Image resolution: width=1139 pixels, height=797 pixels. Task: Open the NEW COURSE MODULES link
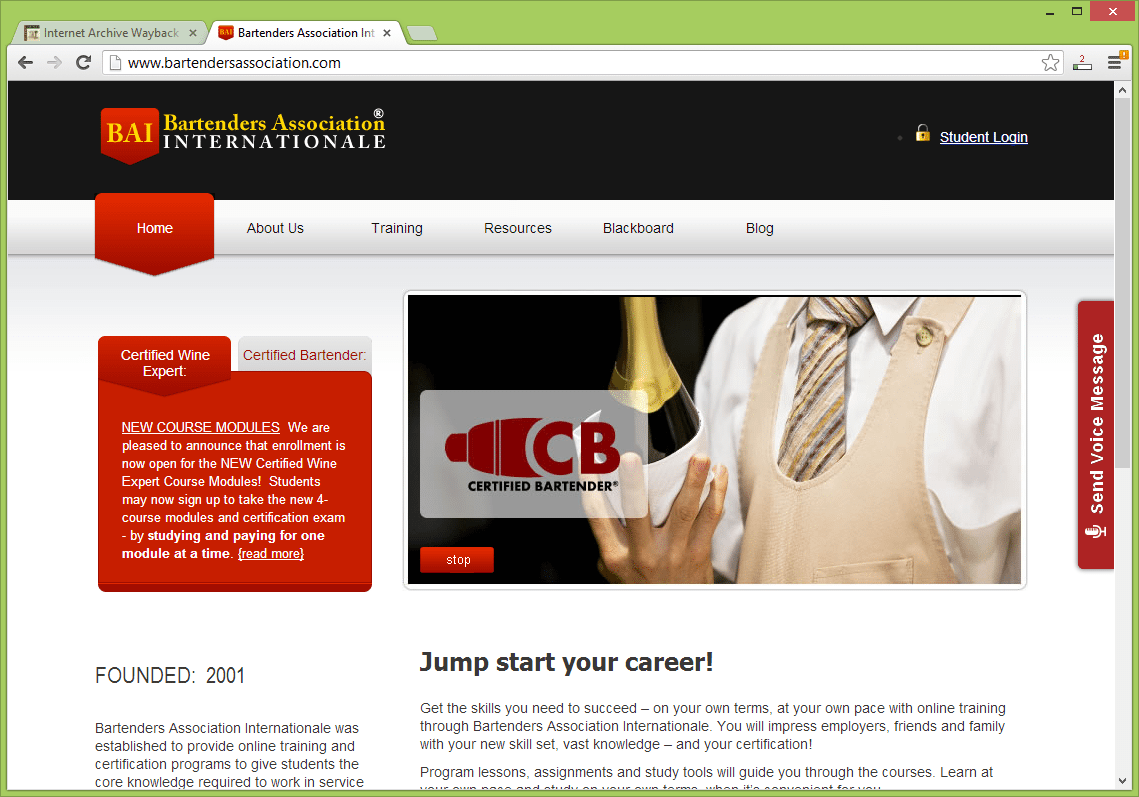(200, 427)
